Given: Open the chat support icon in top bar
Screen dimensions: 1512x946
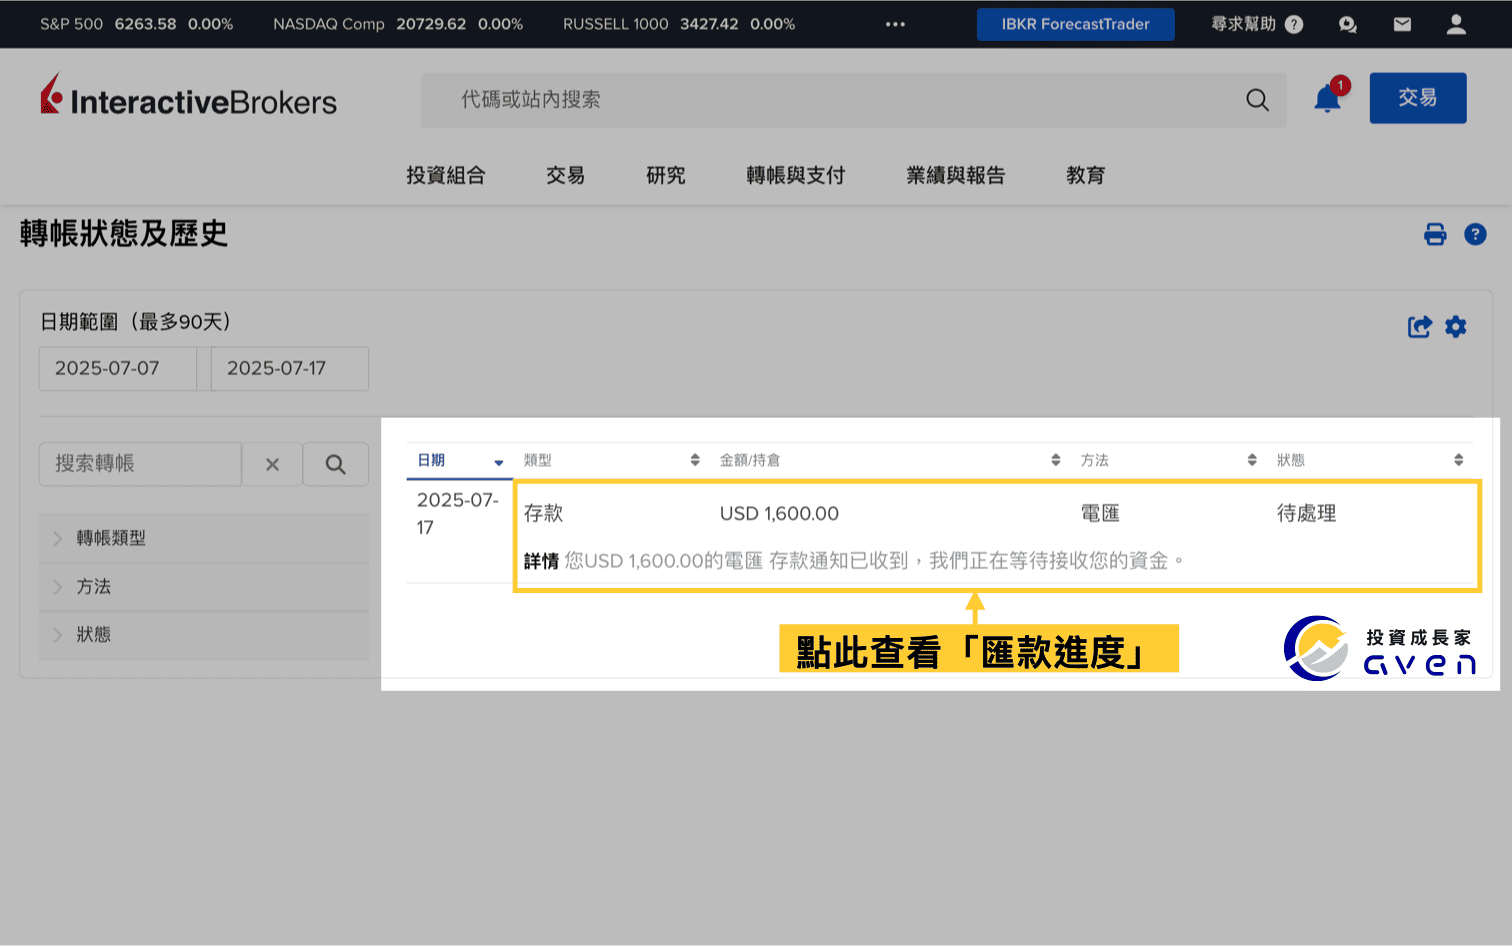Looking at the screenshot, I should point(1348,24).
